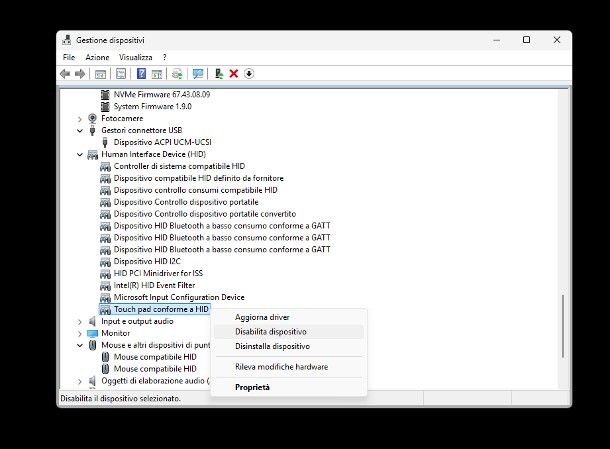Collapse the Human Interface Device (HID) category

click(80, 155)
